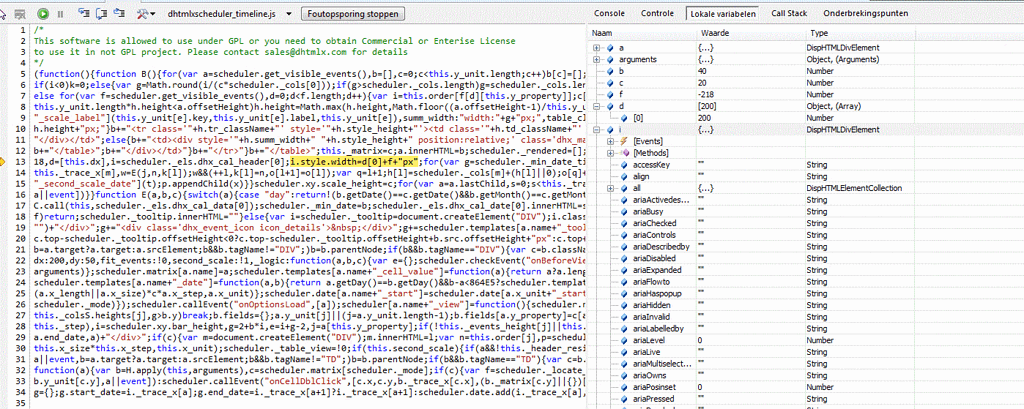Click the green Continue debugging play icon
Screen dimensions: 1024x409
tap(43, 14)
